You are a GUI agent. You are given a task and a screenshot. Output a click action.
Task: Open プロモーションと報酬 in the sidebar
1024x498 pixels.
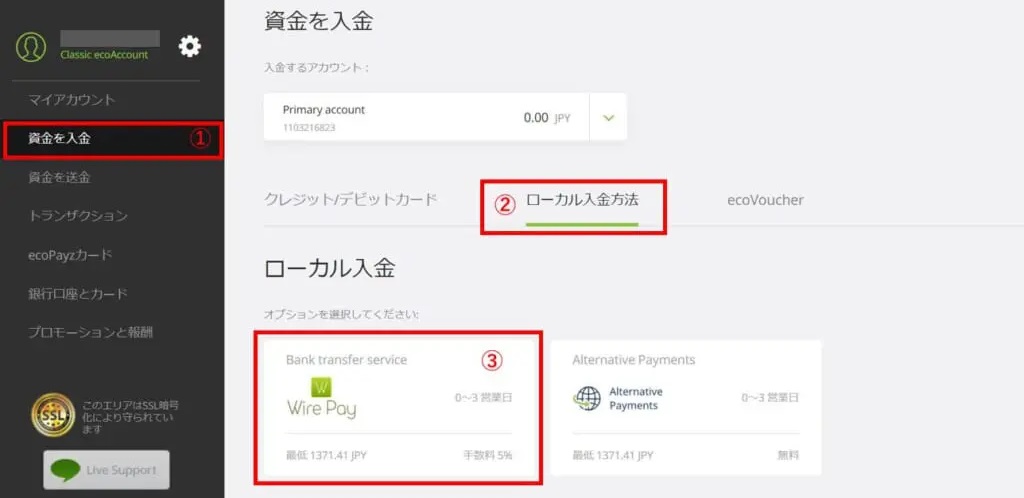coord(90,332)
